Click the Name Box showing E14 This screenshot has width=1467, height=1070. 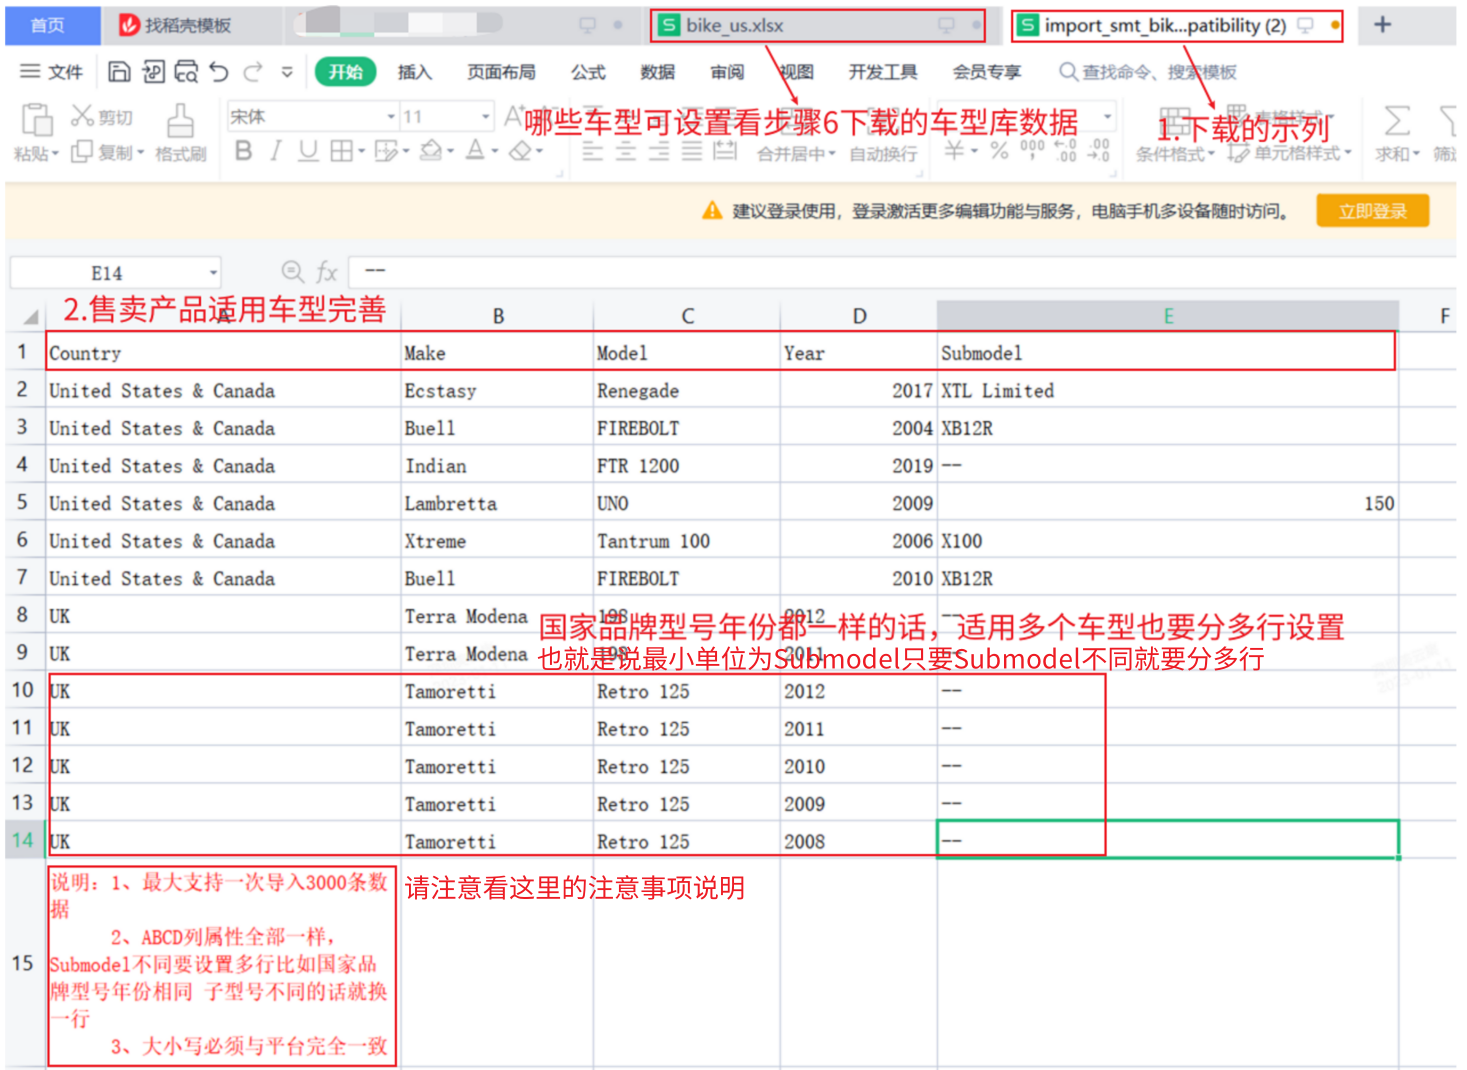tap(115, 273)
